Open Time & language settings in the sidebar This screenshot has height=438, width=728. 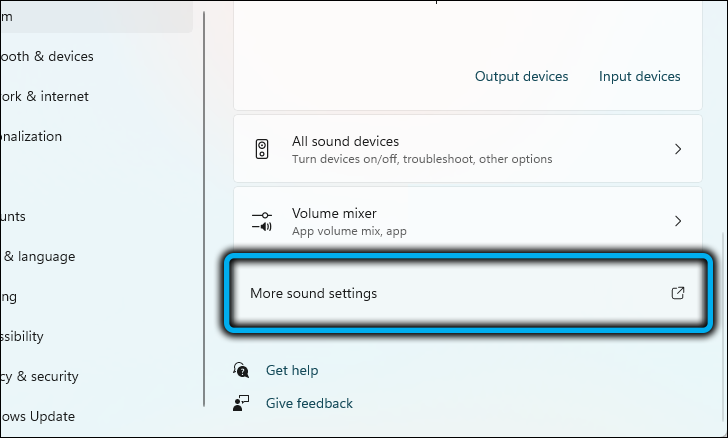tap(38, 256)
